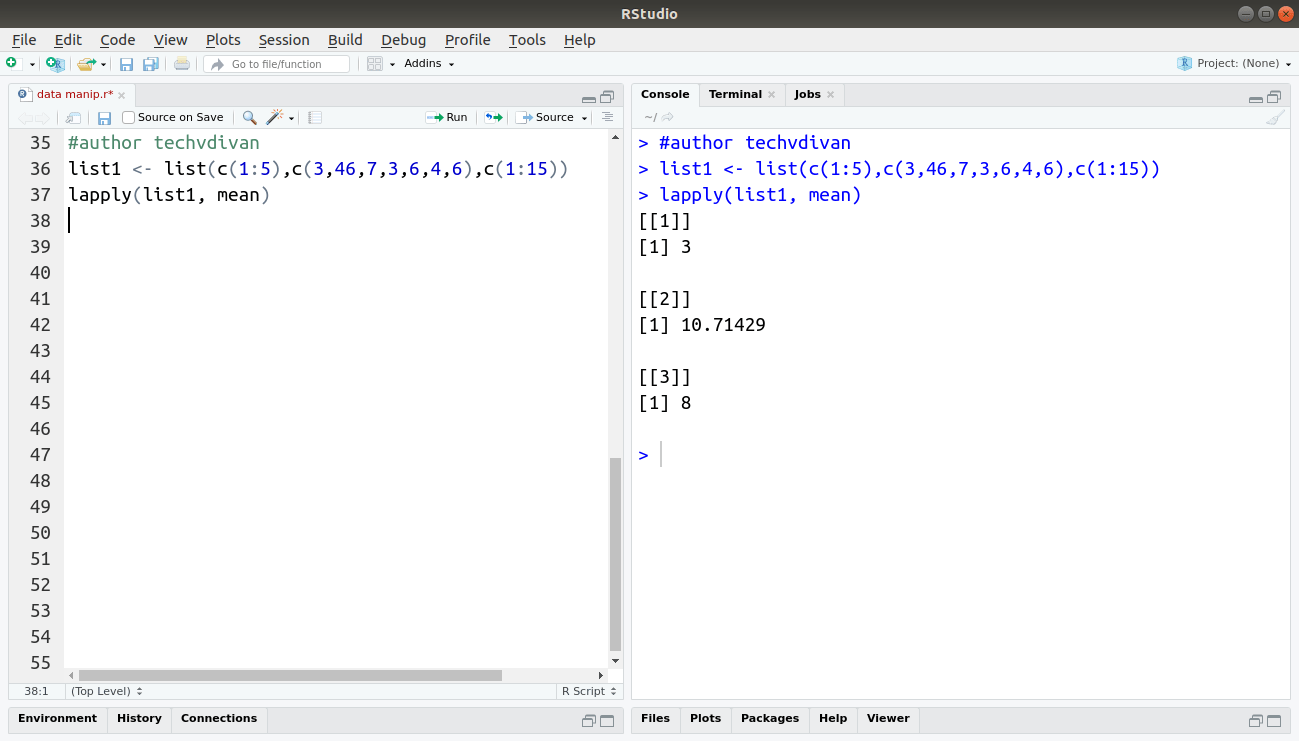Toggle the document outline icon
This screenshot has height=741, width=1299.
607,117
